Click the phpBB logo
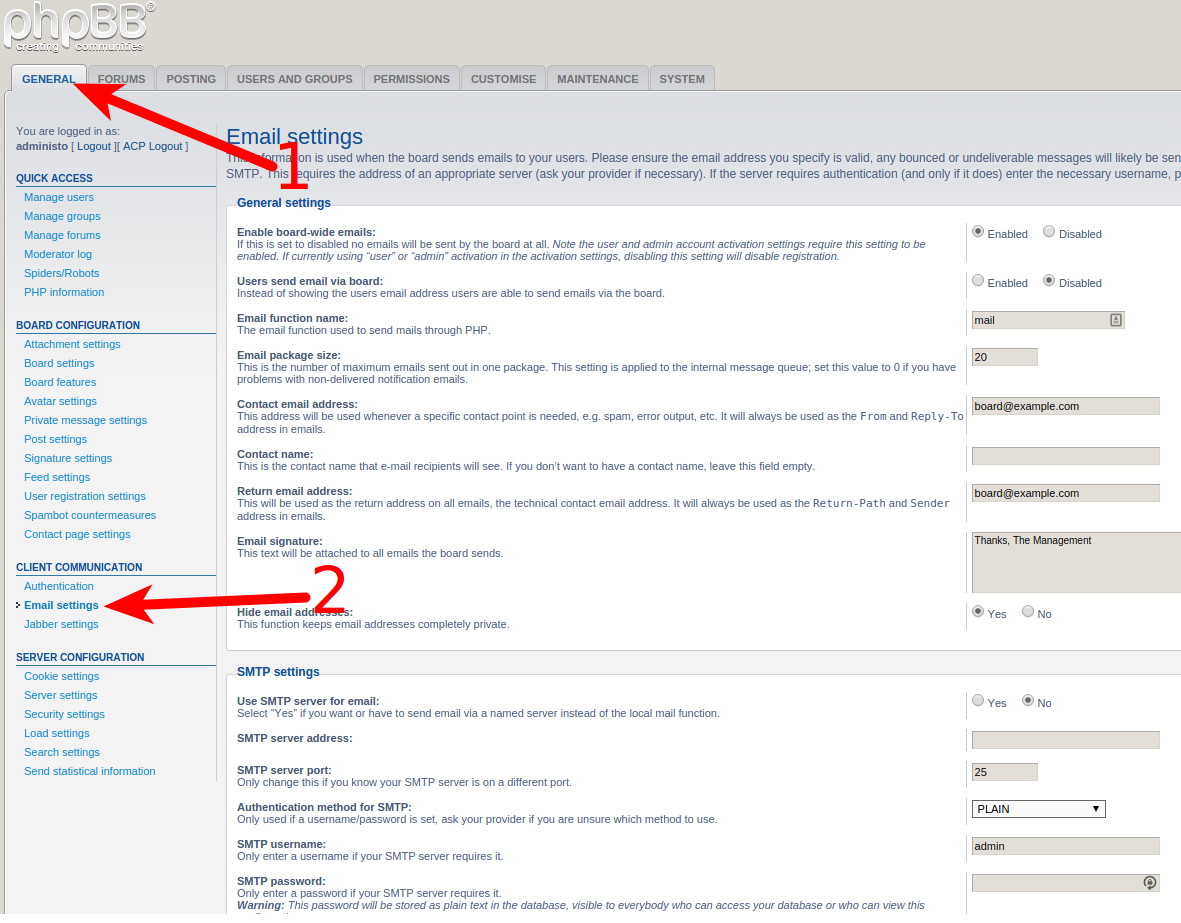1181x923 pixels. point(78,28)
